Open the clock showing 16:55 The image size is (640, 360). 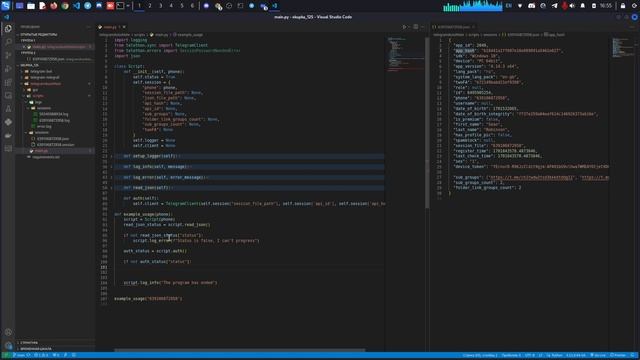pos(606,6)
